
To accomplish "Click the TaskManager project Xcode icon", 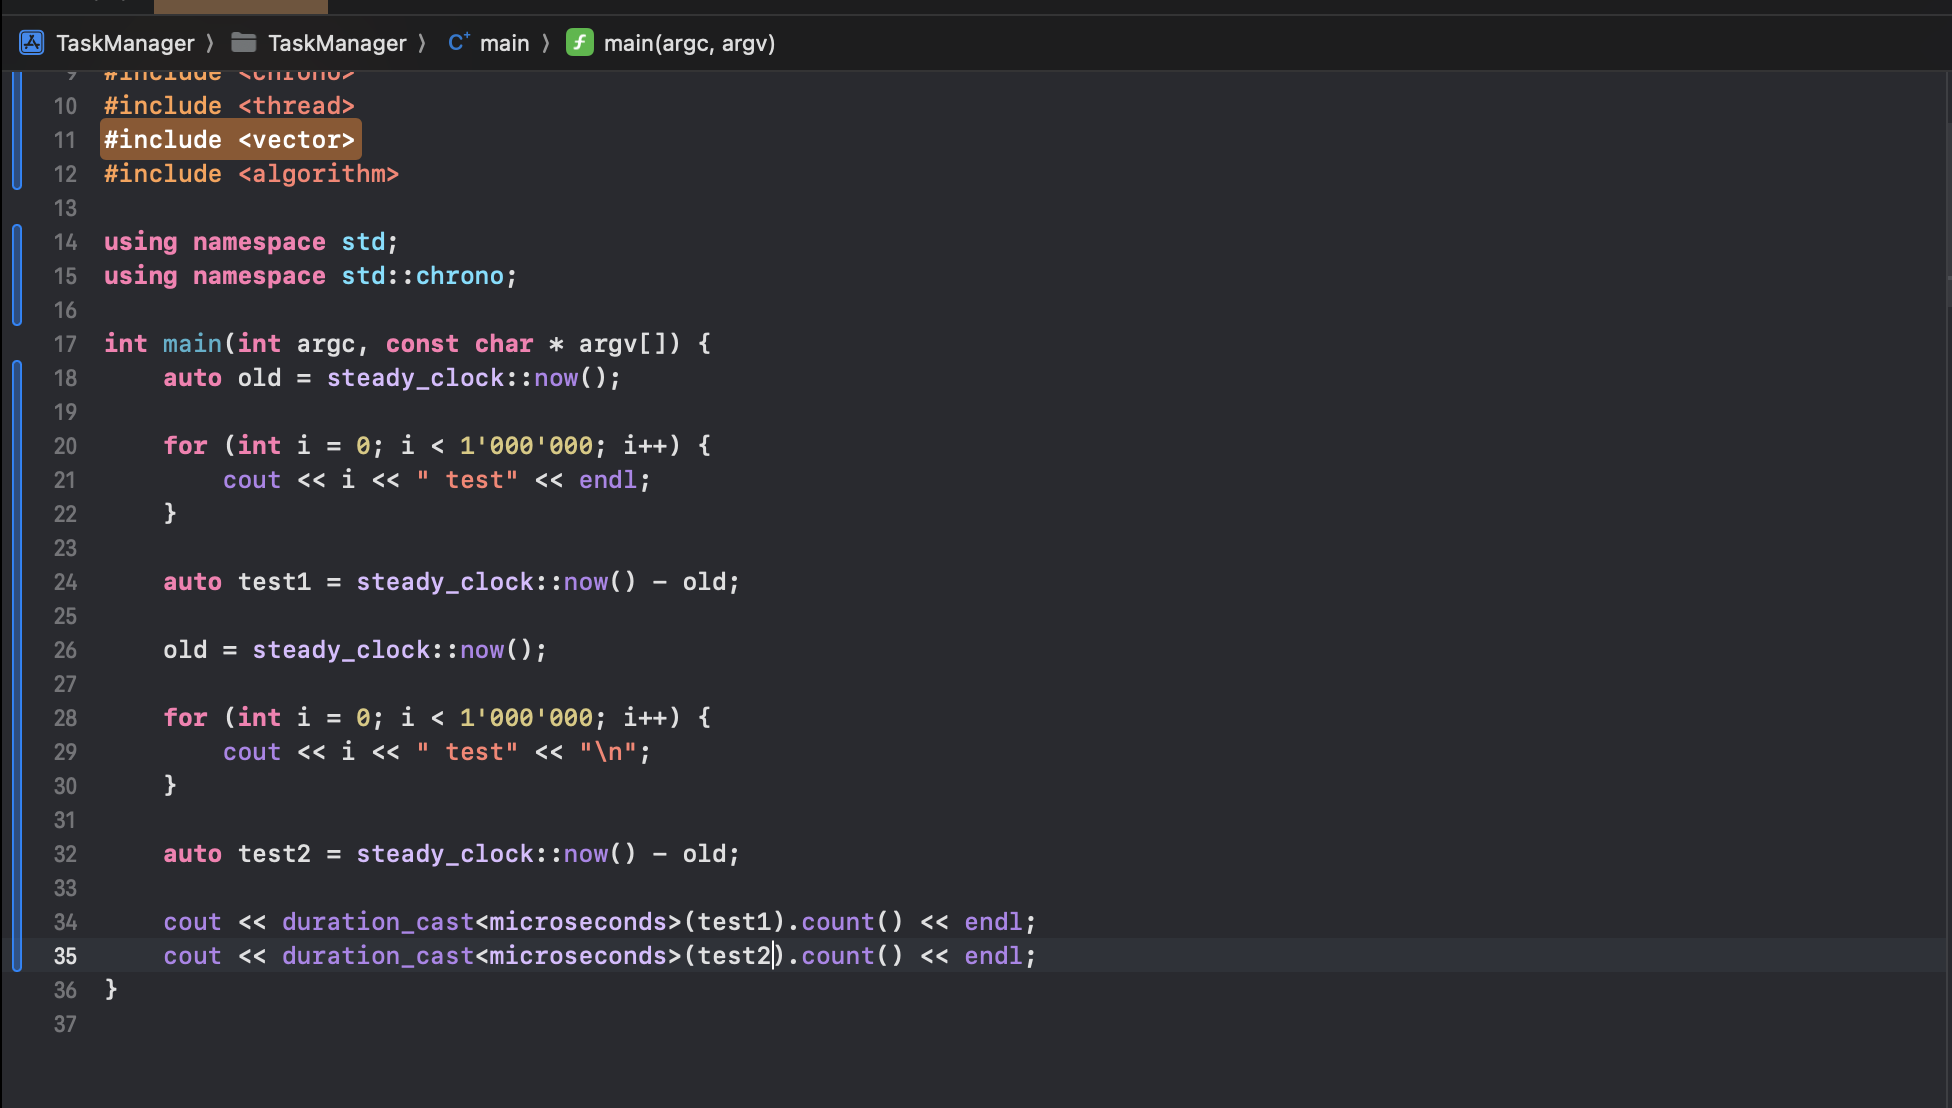I will click(31, 43).
